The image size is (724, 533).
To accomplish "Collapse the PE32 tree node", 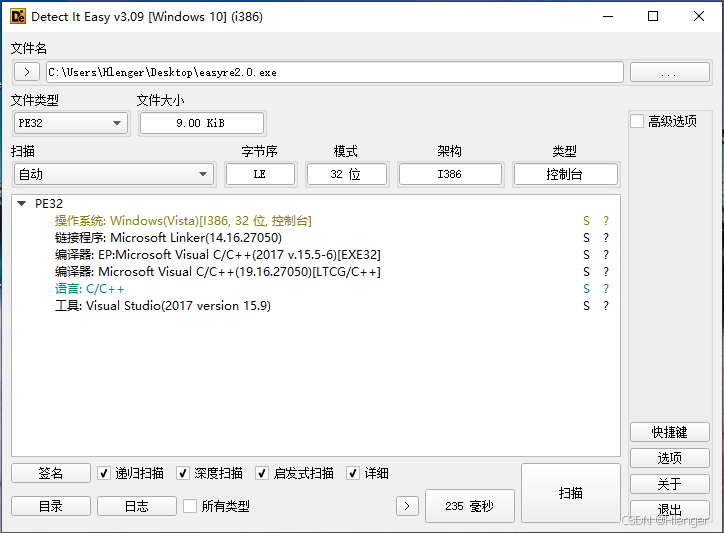I will click(21, 203).
